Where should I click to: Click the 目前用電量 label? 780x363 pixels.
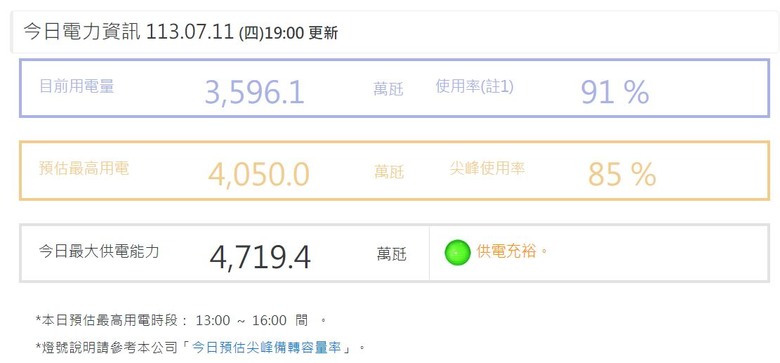(x=77, y=86)
